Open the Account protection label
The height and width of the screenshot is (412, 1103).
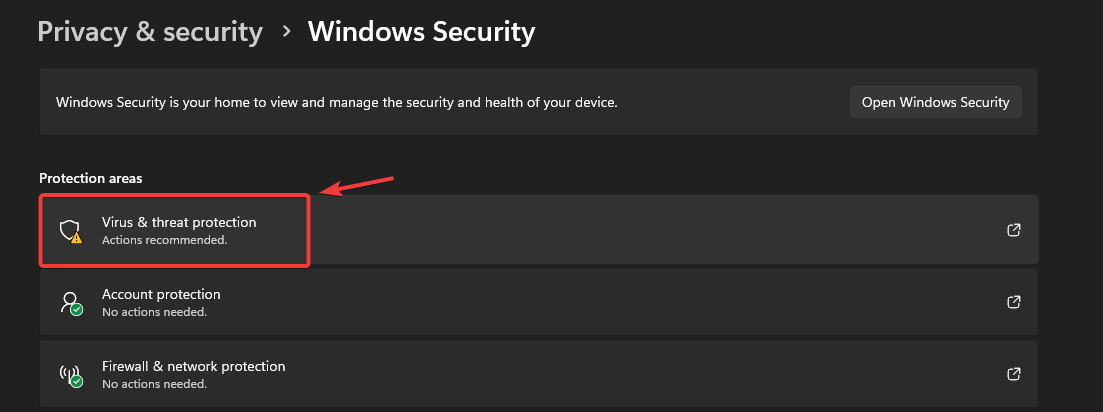(161, 294)
